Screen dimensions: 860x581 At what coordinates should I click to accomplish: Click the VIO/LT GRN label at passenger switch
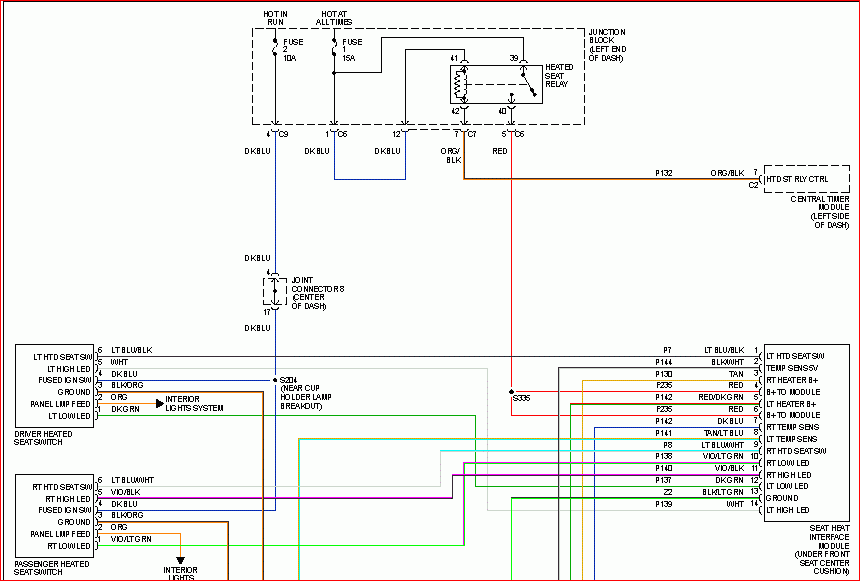click(131, 539)
